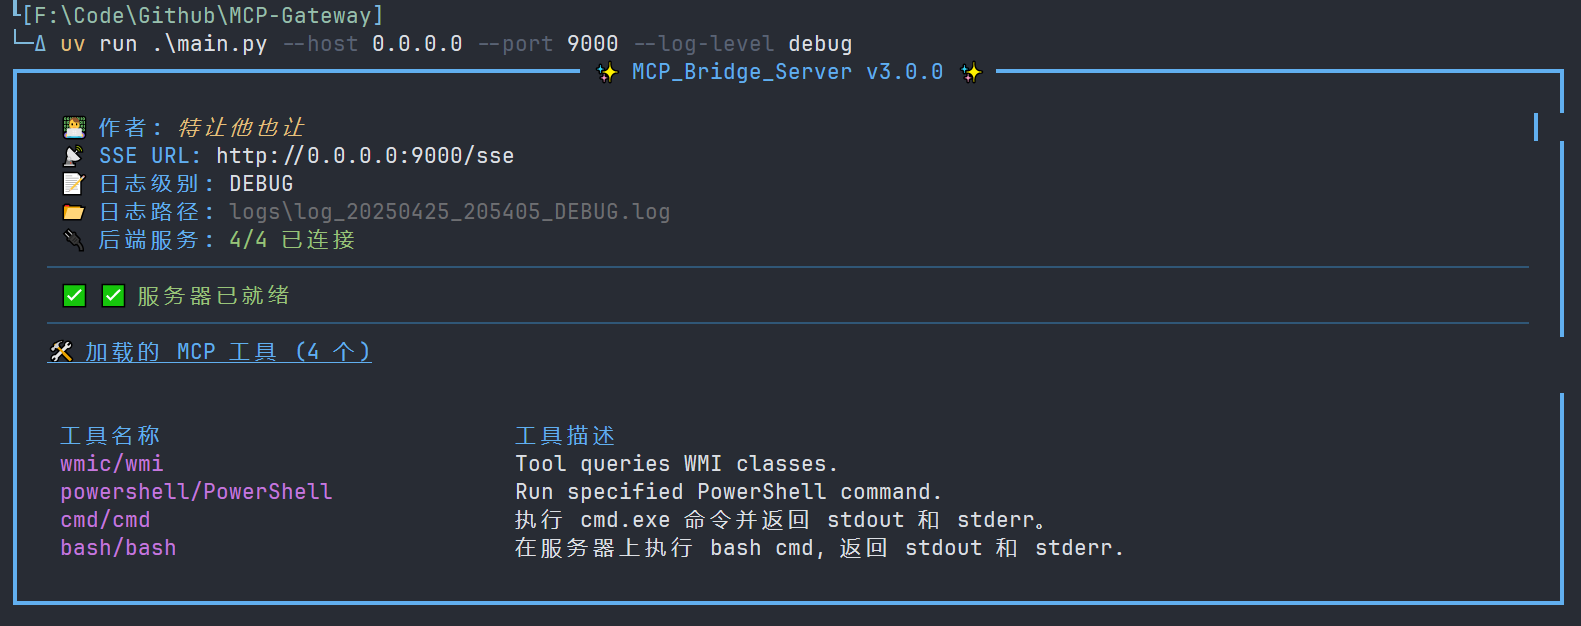Select the powershell/PowerShell tool entry
This screenshot has width=1581, height=626.
tap(196, 492)
